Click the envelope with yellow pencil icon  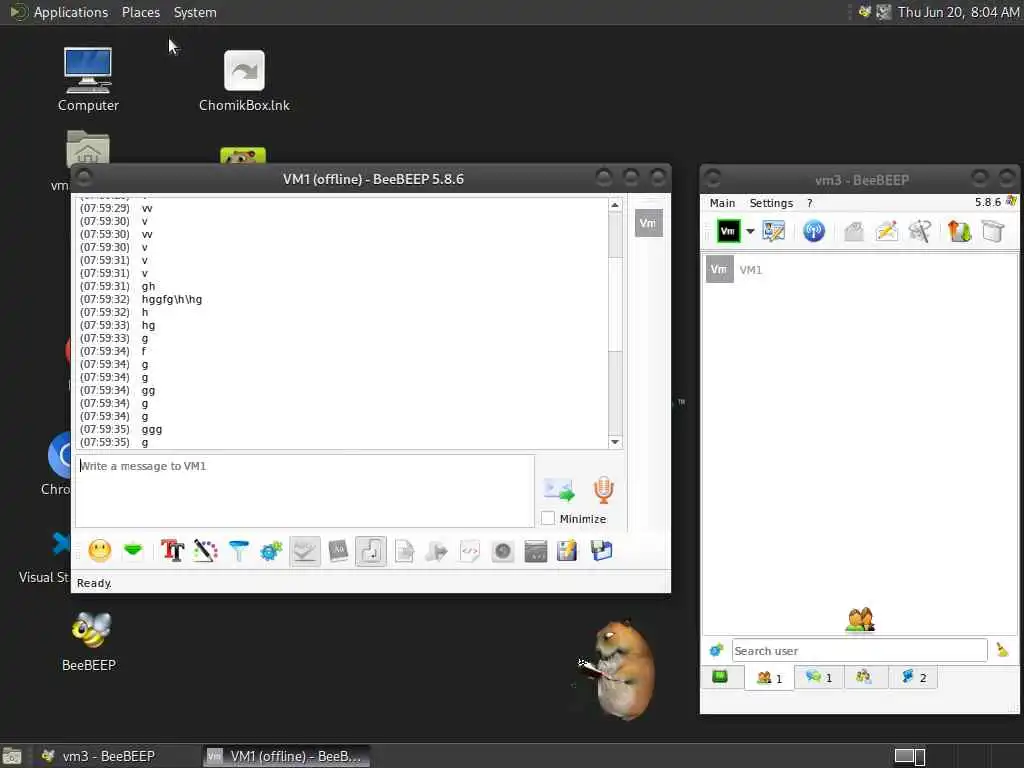click(887, 231)
